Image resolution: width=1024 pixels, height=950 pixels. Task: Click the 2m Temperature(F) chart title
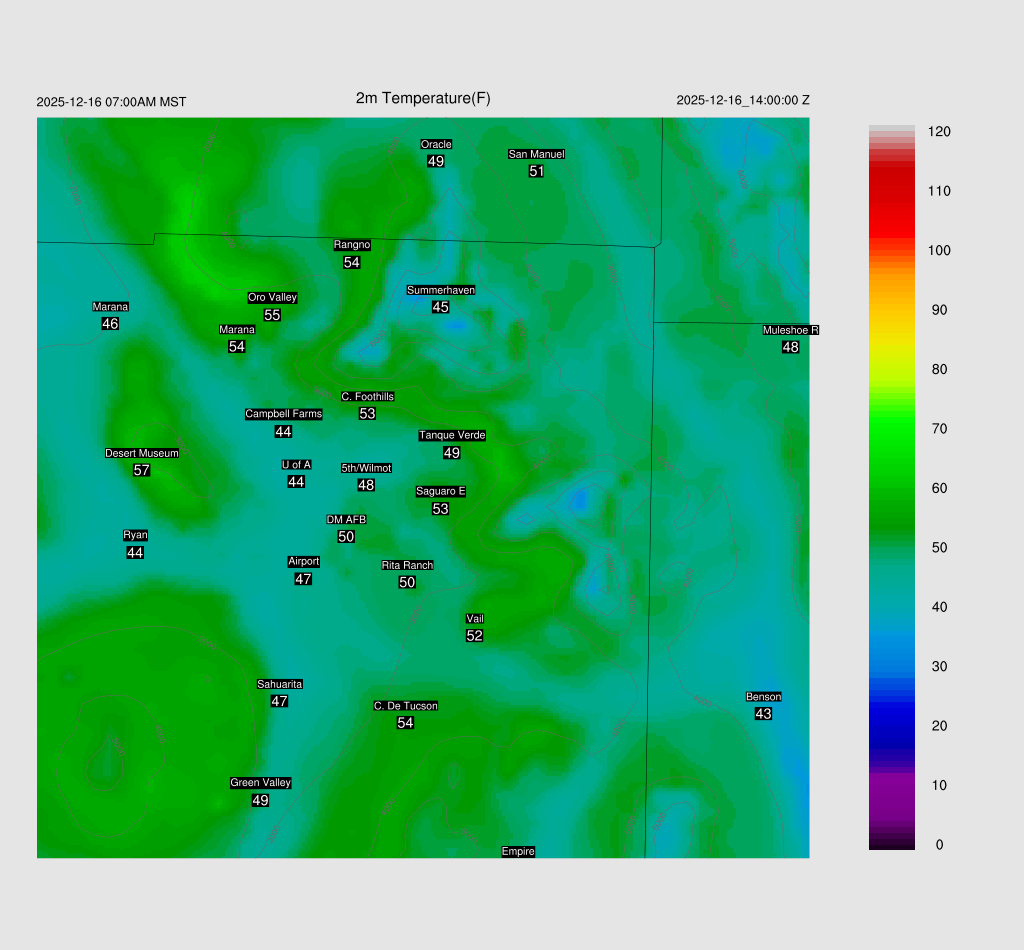click(x=423, y=98)
